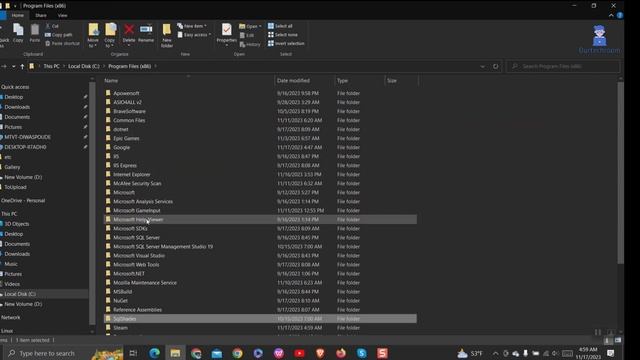Select the Mozilla Maintenance Service folder
This screenshot has height=360, width=640.
pos(145,282)
